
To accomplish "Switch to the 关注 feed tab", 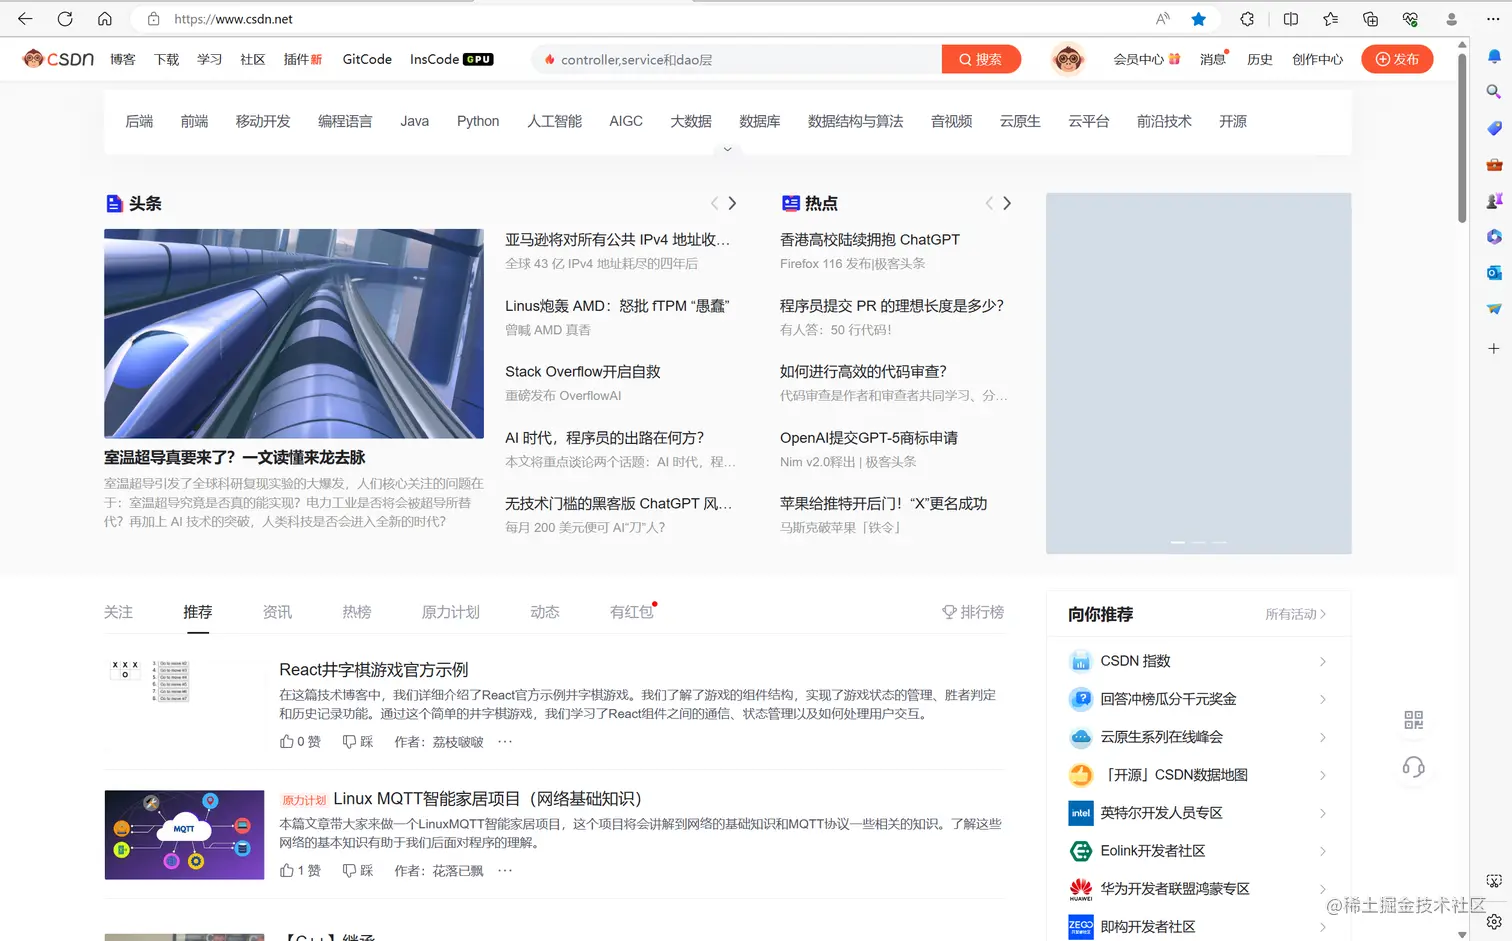I will pyautogui.click(x=118, y=612).
